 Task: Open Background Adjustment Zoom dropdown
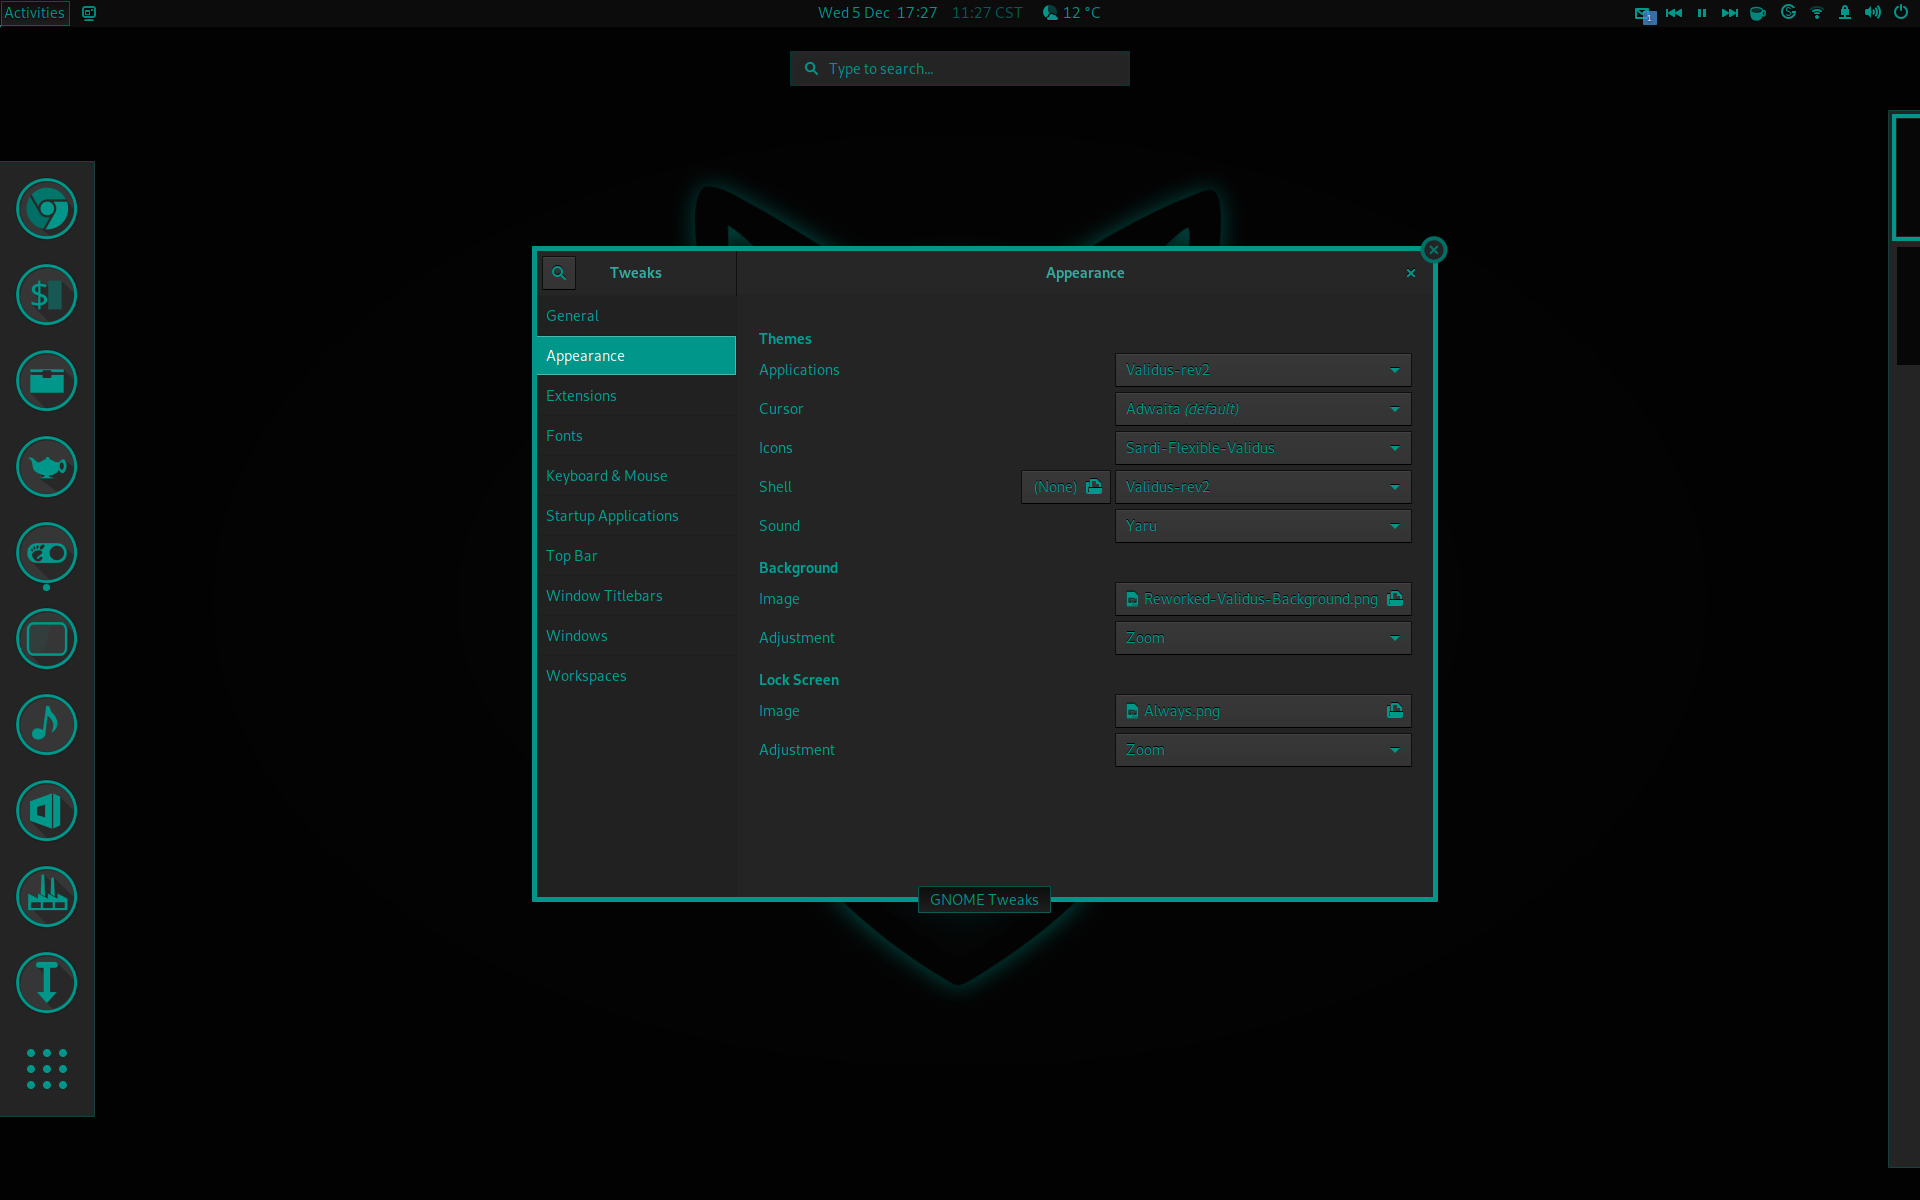point(1263,638)
